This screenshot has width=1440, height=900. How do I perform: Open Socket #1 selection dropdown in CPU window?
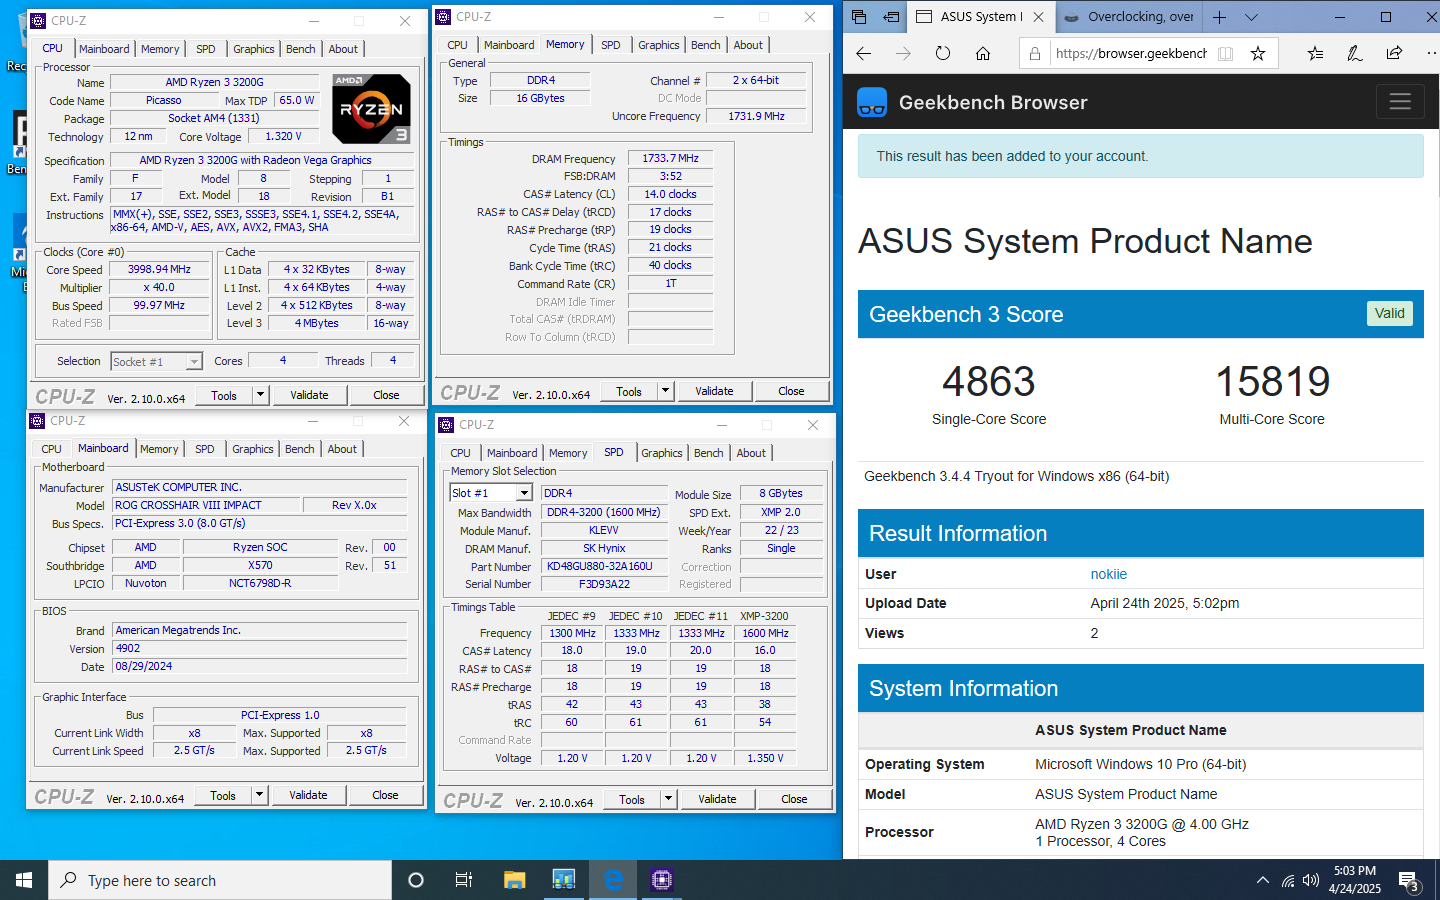pos(194,362)
